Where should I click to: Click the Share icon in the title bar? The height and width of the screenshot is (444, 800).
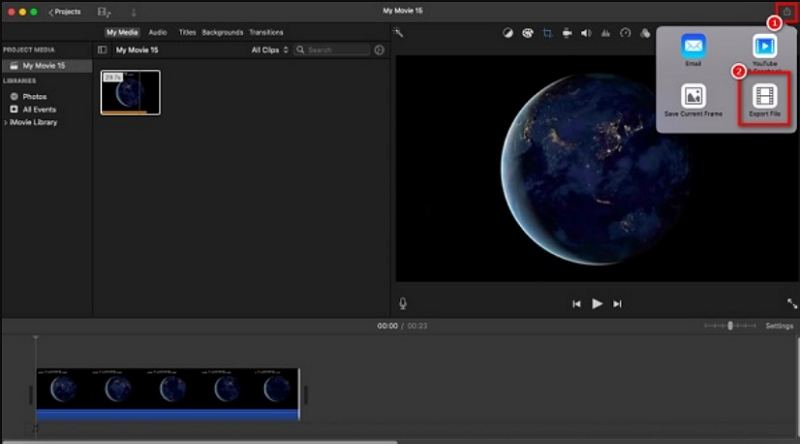click(x=787, y=12)
